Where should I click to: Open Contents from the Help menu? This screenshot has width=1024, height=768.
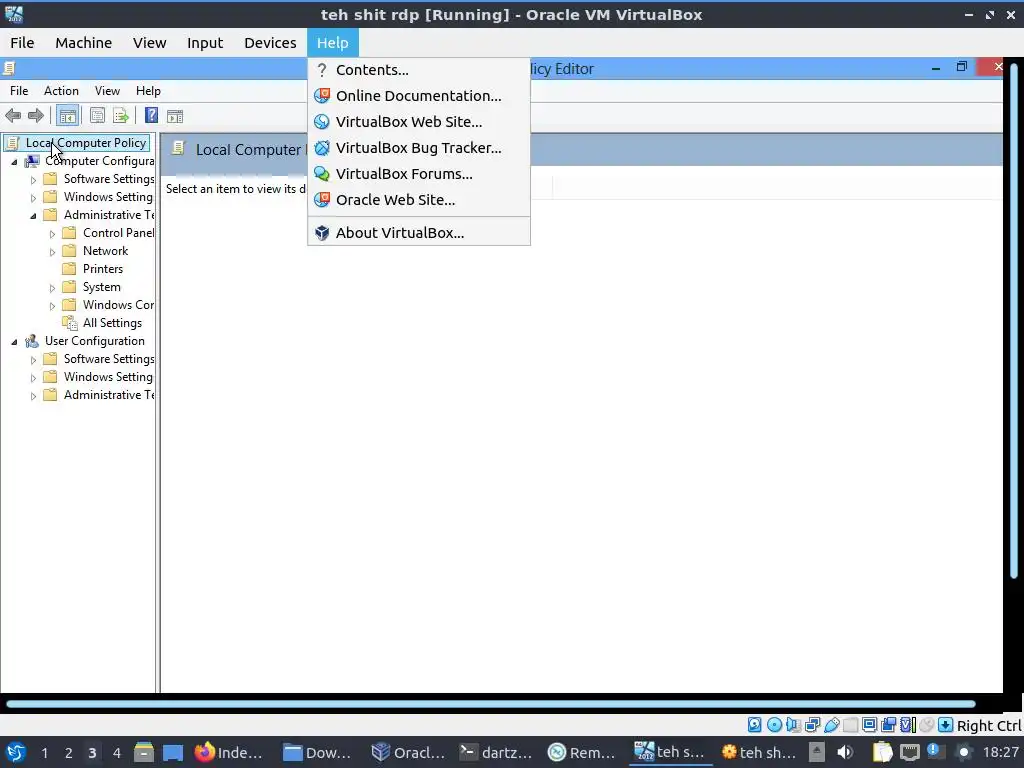419,70
